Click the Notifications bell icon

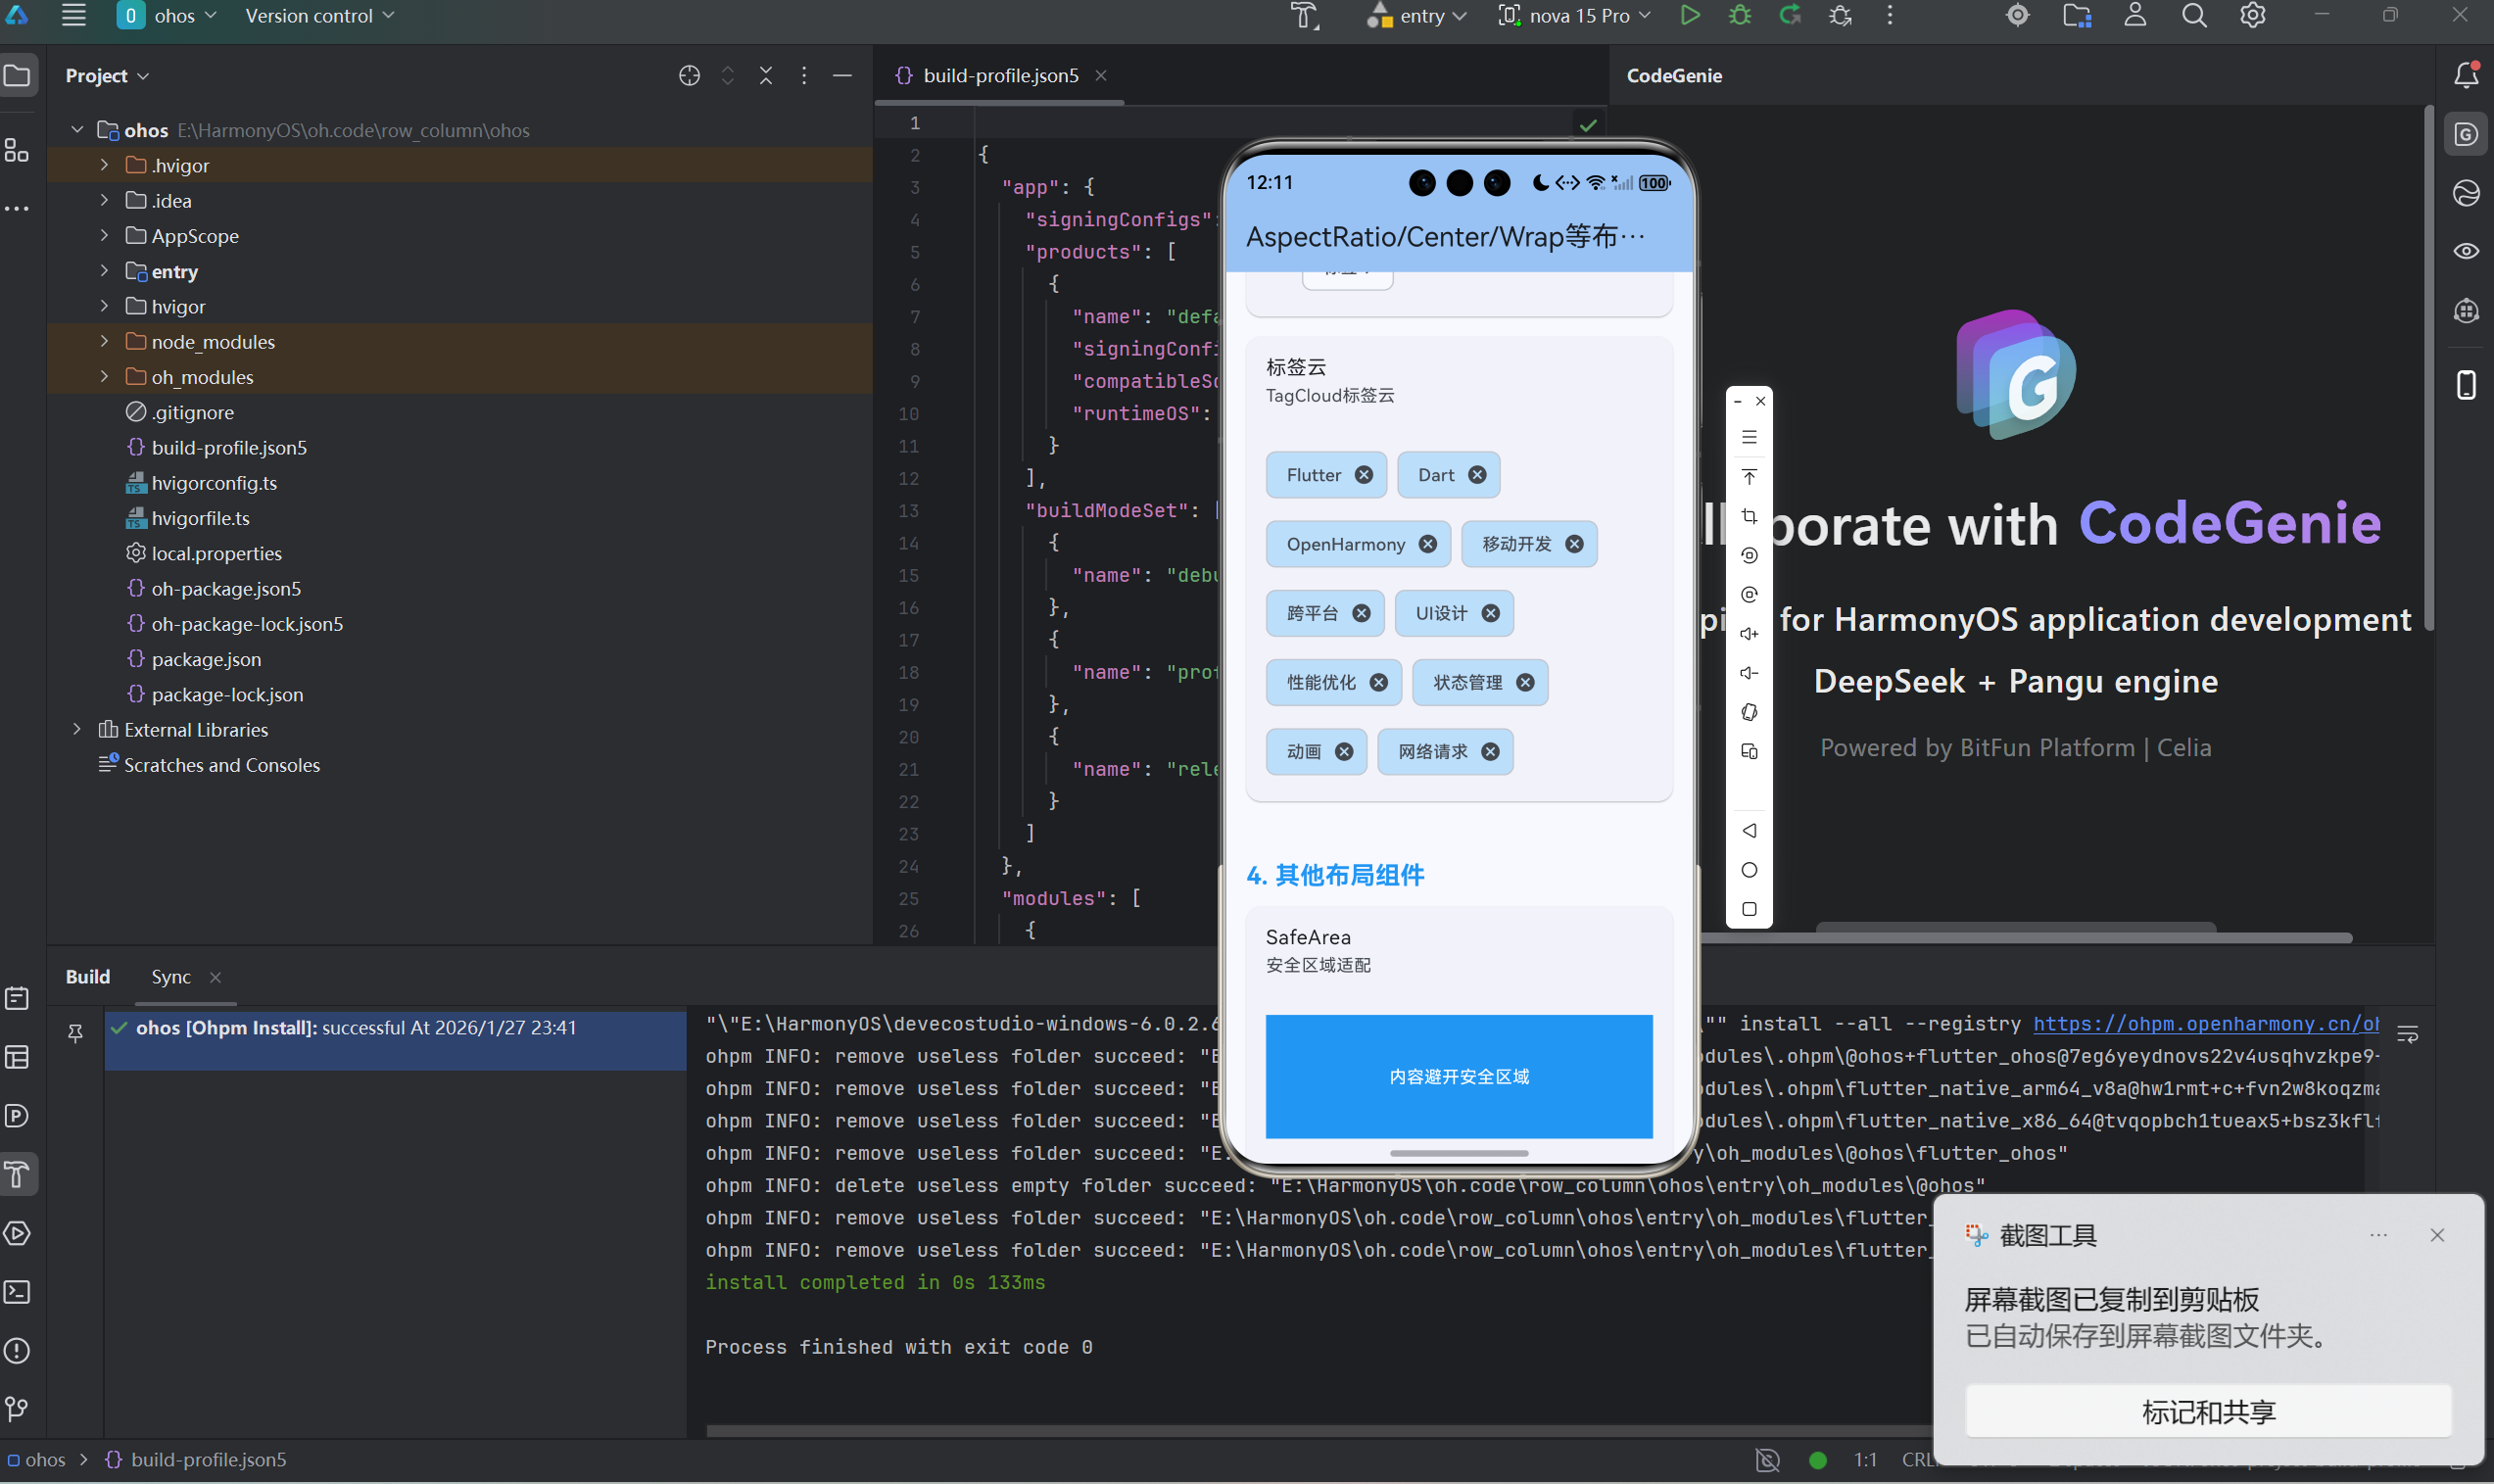[x=2466, y=75]
